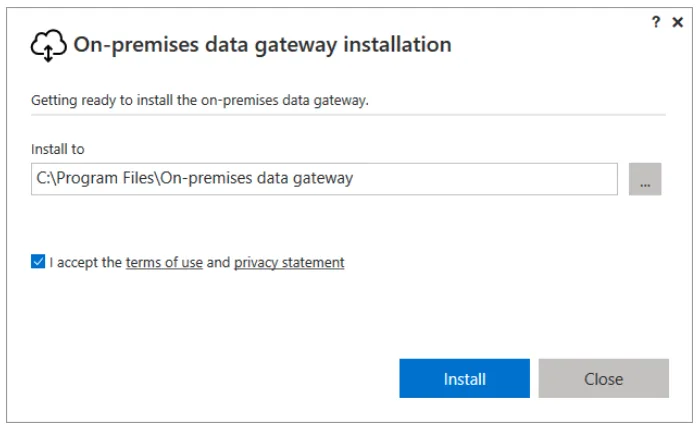
Task: Dismiss the dialog with the X icon
Action: click(678, 22)
